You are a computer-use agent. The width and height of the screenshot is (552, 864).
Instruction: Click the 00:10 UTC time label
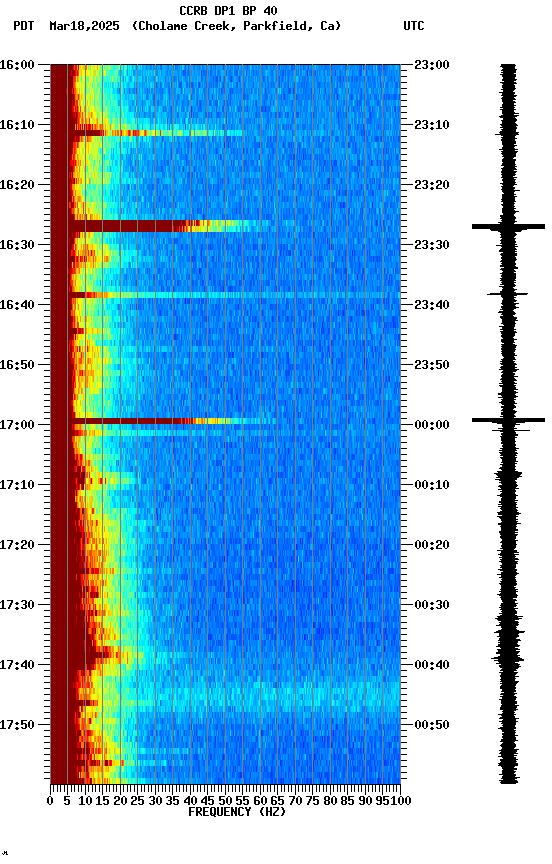[432, 485]
